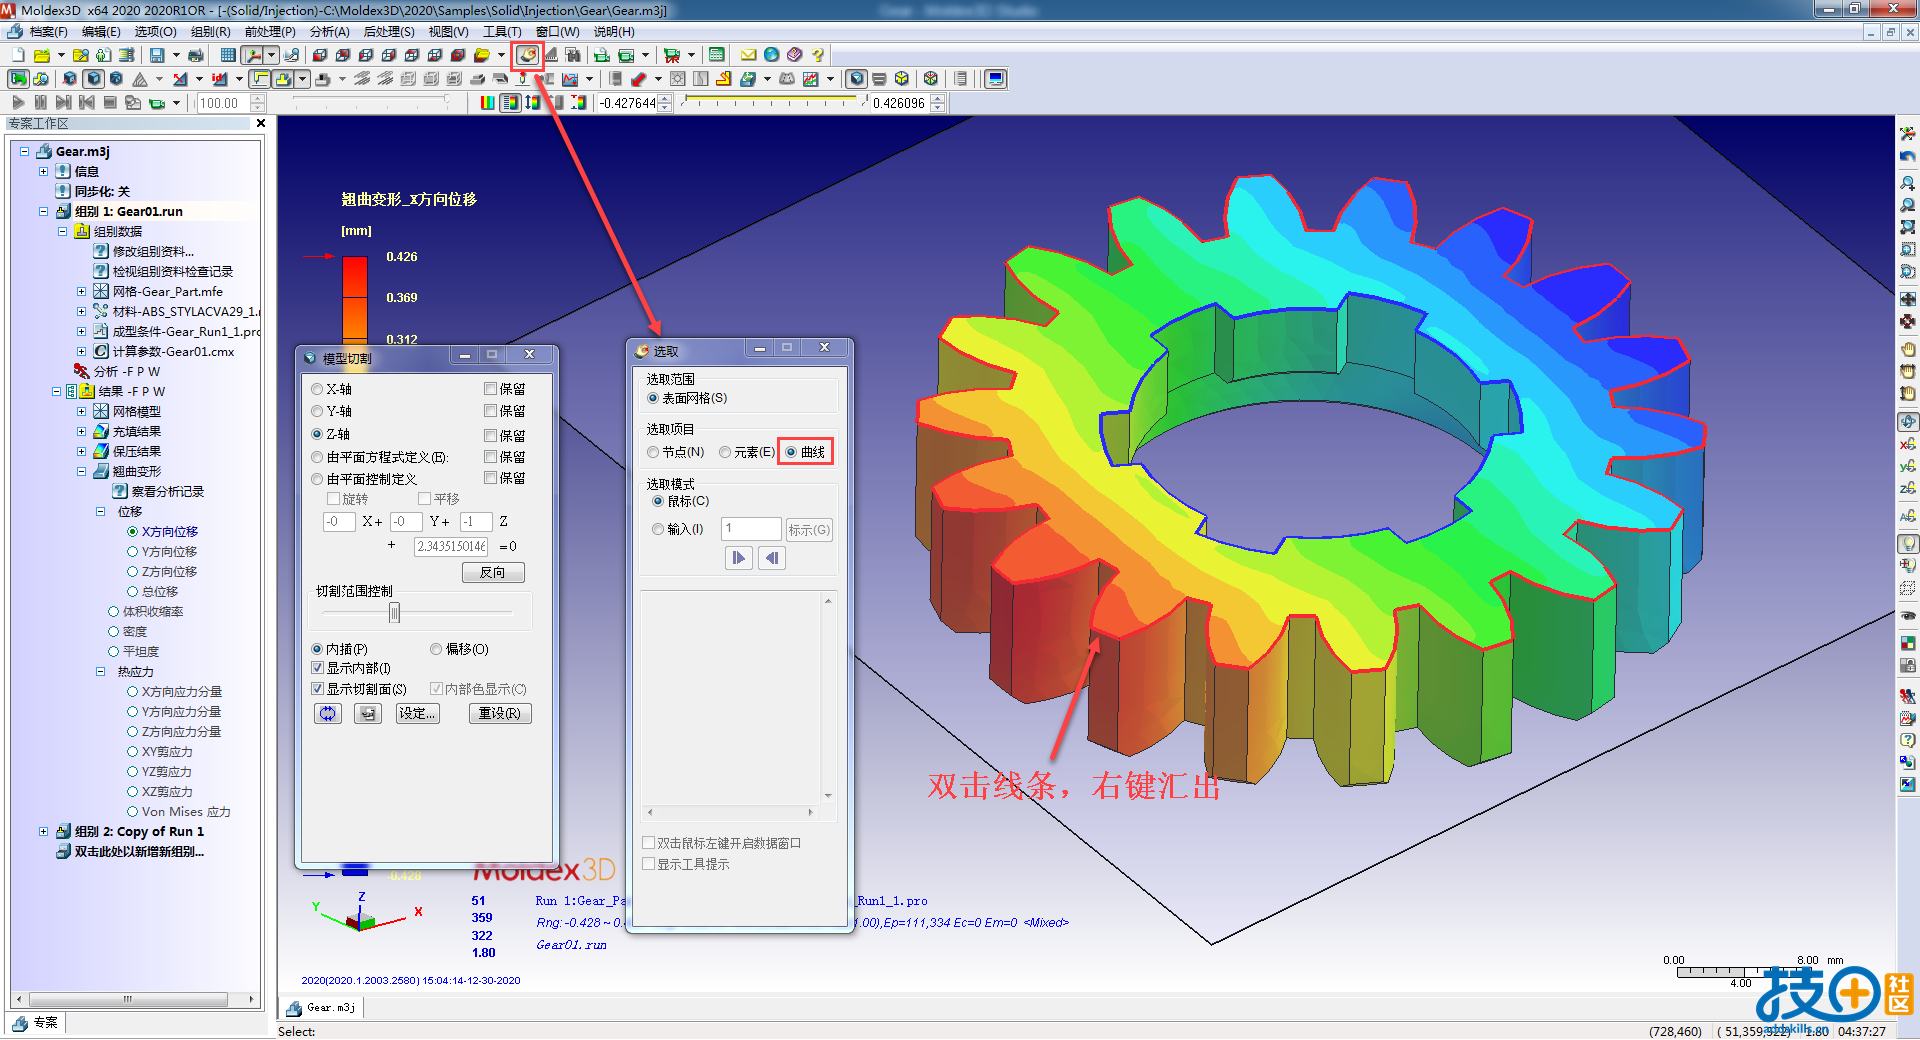Collapse Gear.m3j root node

tap(24, 151)
